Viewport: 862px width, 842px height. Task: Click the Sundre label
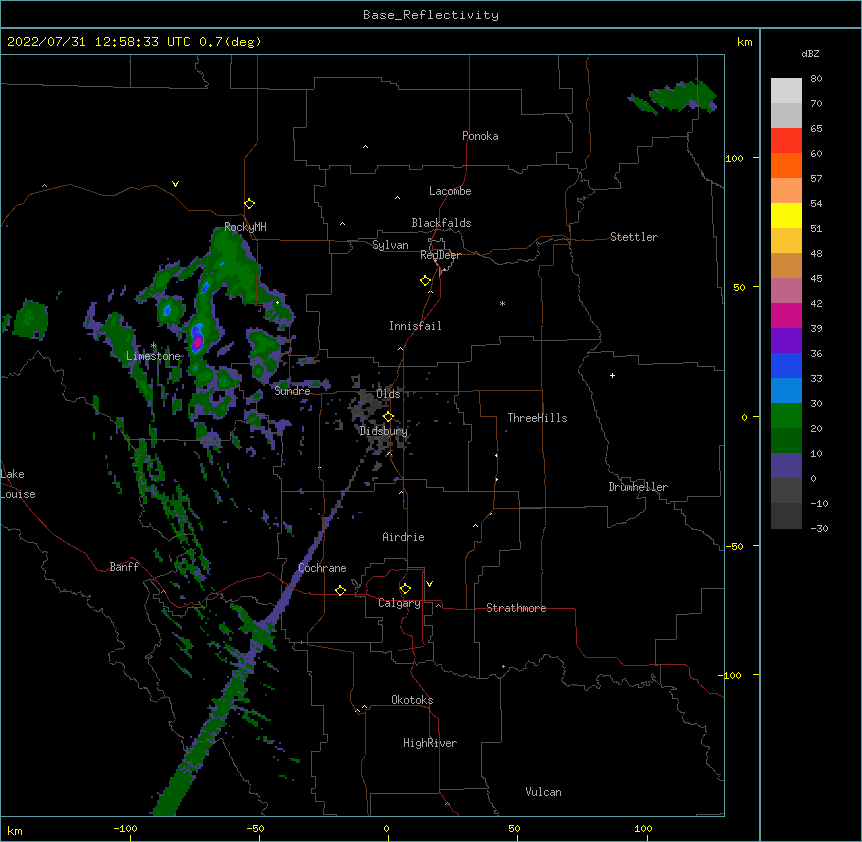click(292, 391)
